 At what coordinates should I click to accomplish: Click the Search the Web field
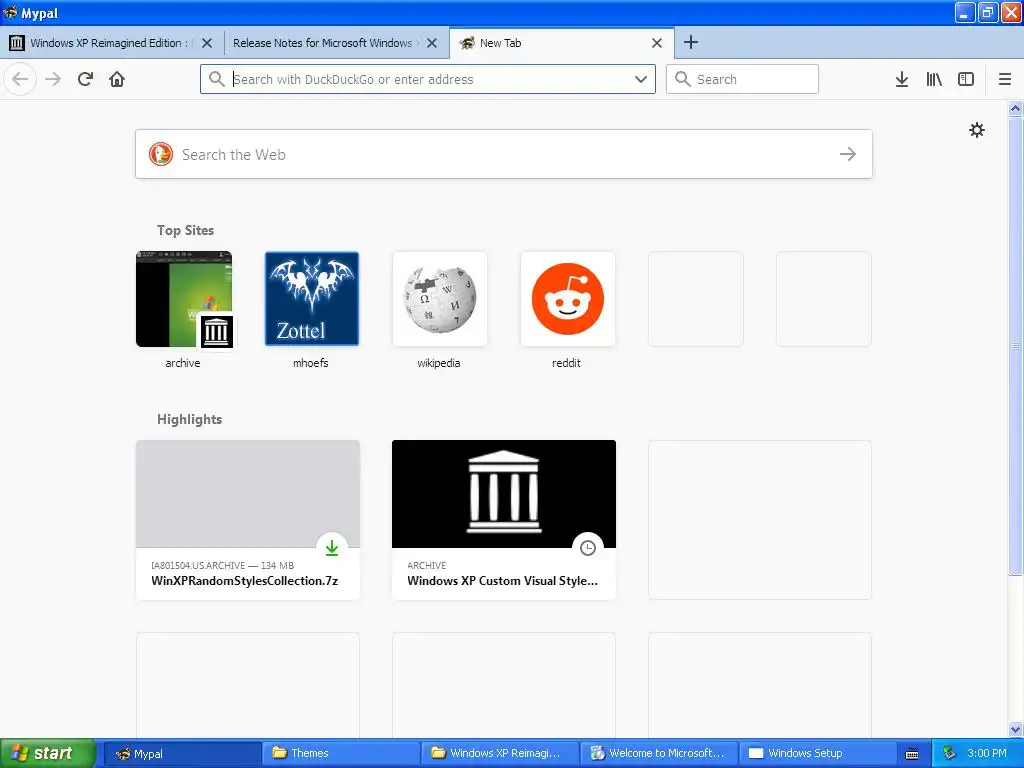tap(504, 154)
